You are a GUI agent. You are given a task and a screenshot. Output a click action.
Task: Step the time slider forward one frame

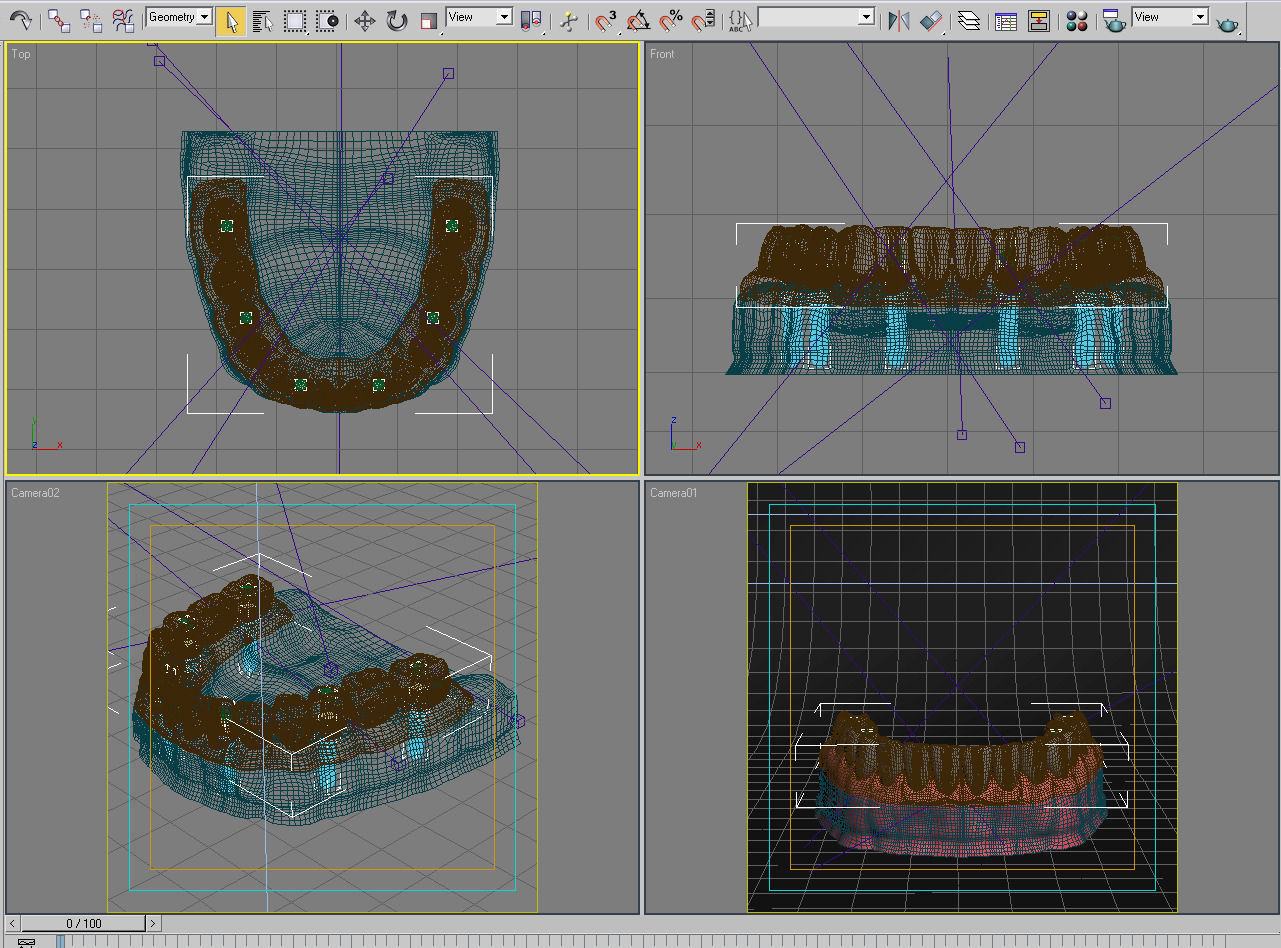[153, 923]
